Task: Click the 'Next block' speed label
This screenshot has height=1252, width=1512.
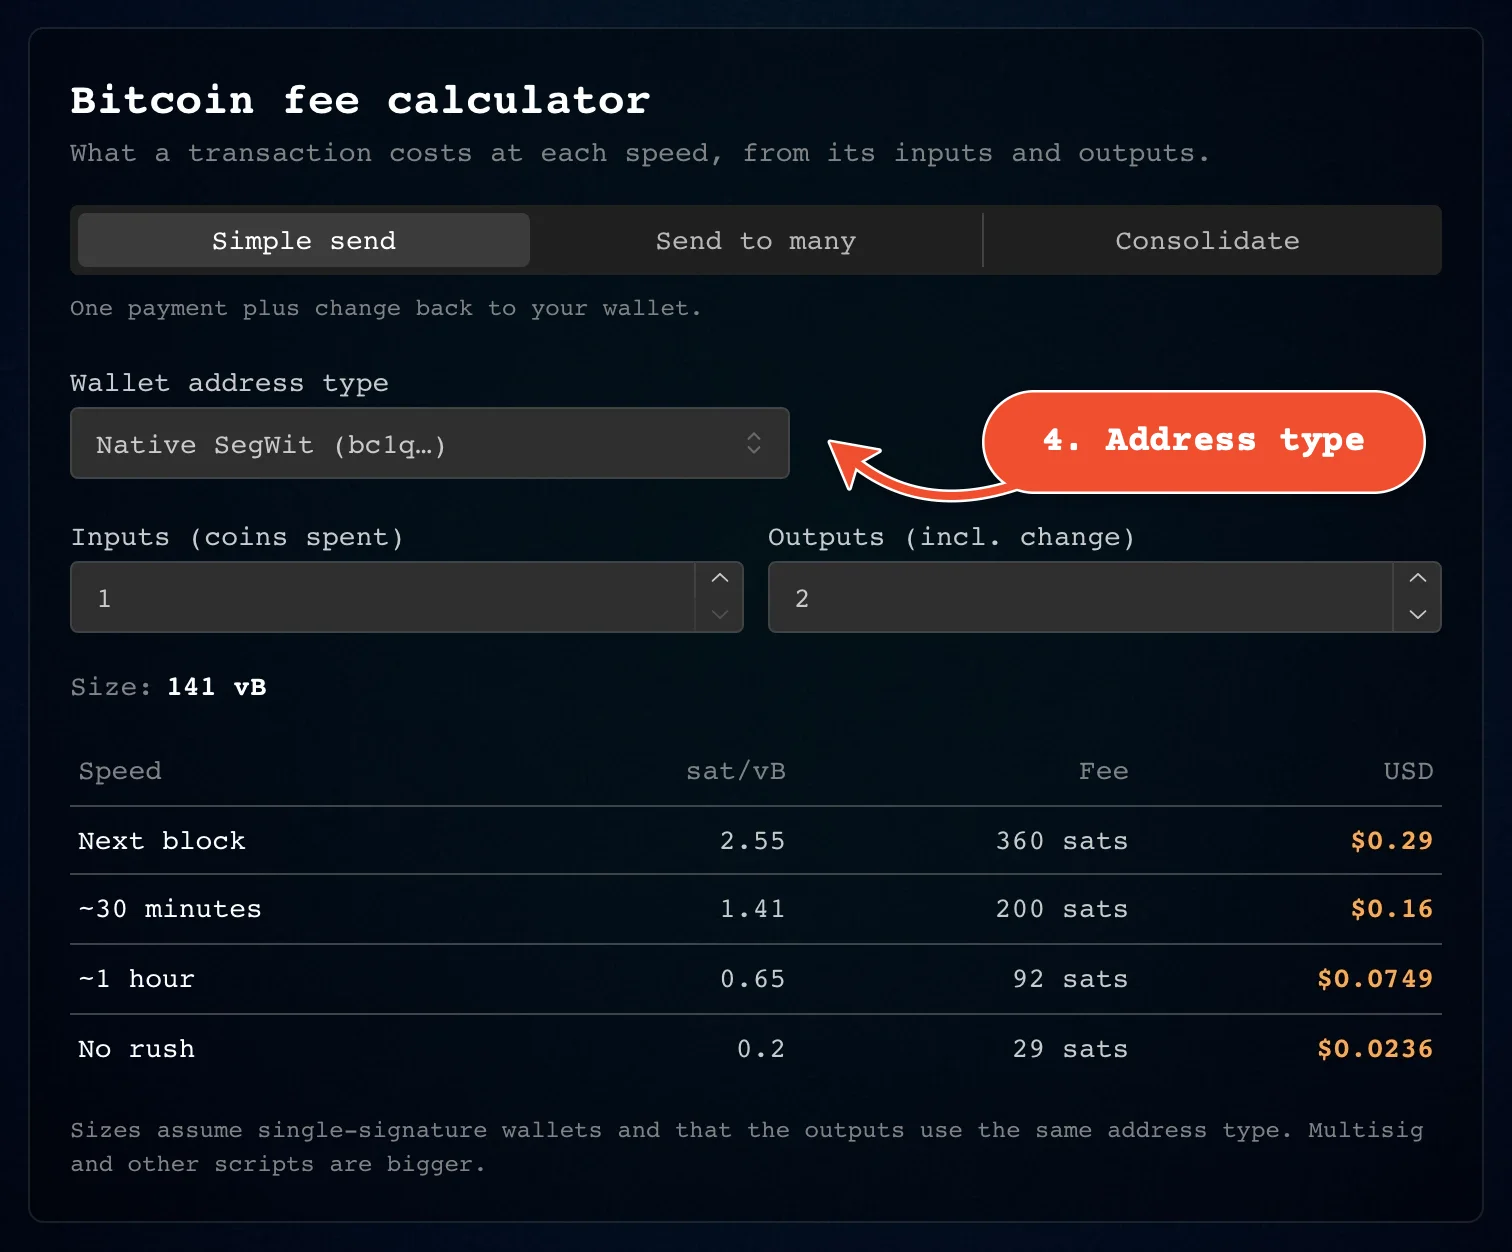Action: pos(162,841)
